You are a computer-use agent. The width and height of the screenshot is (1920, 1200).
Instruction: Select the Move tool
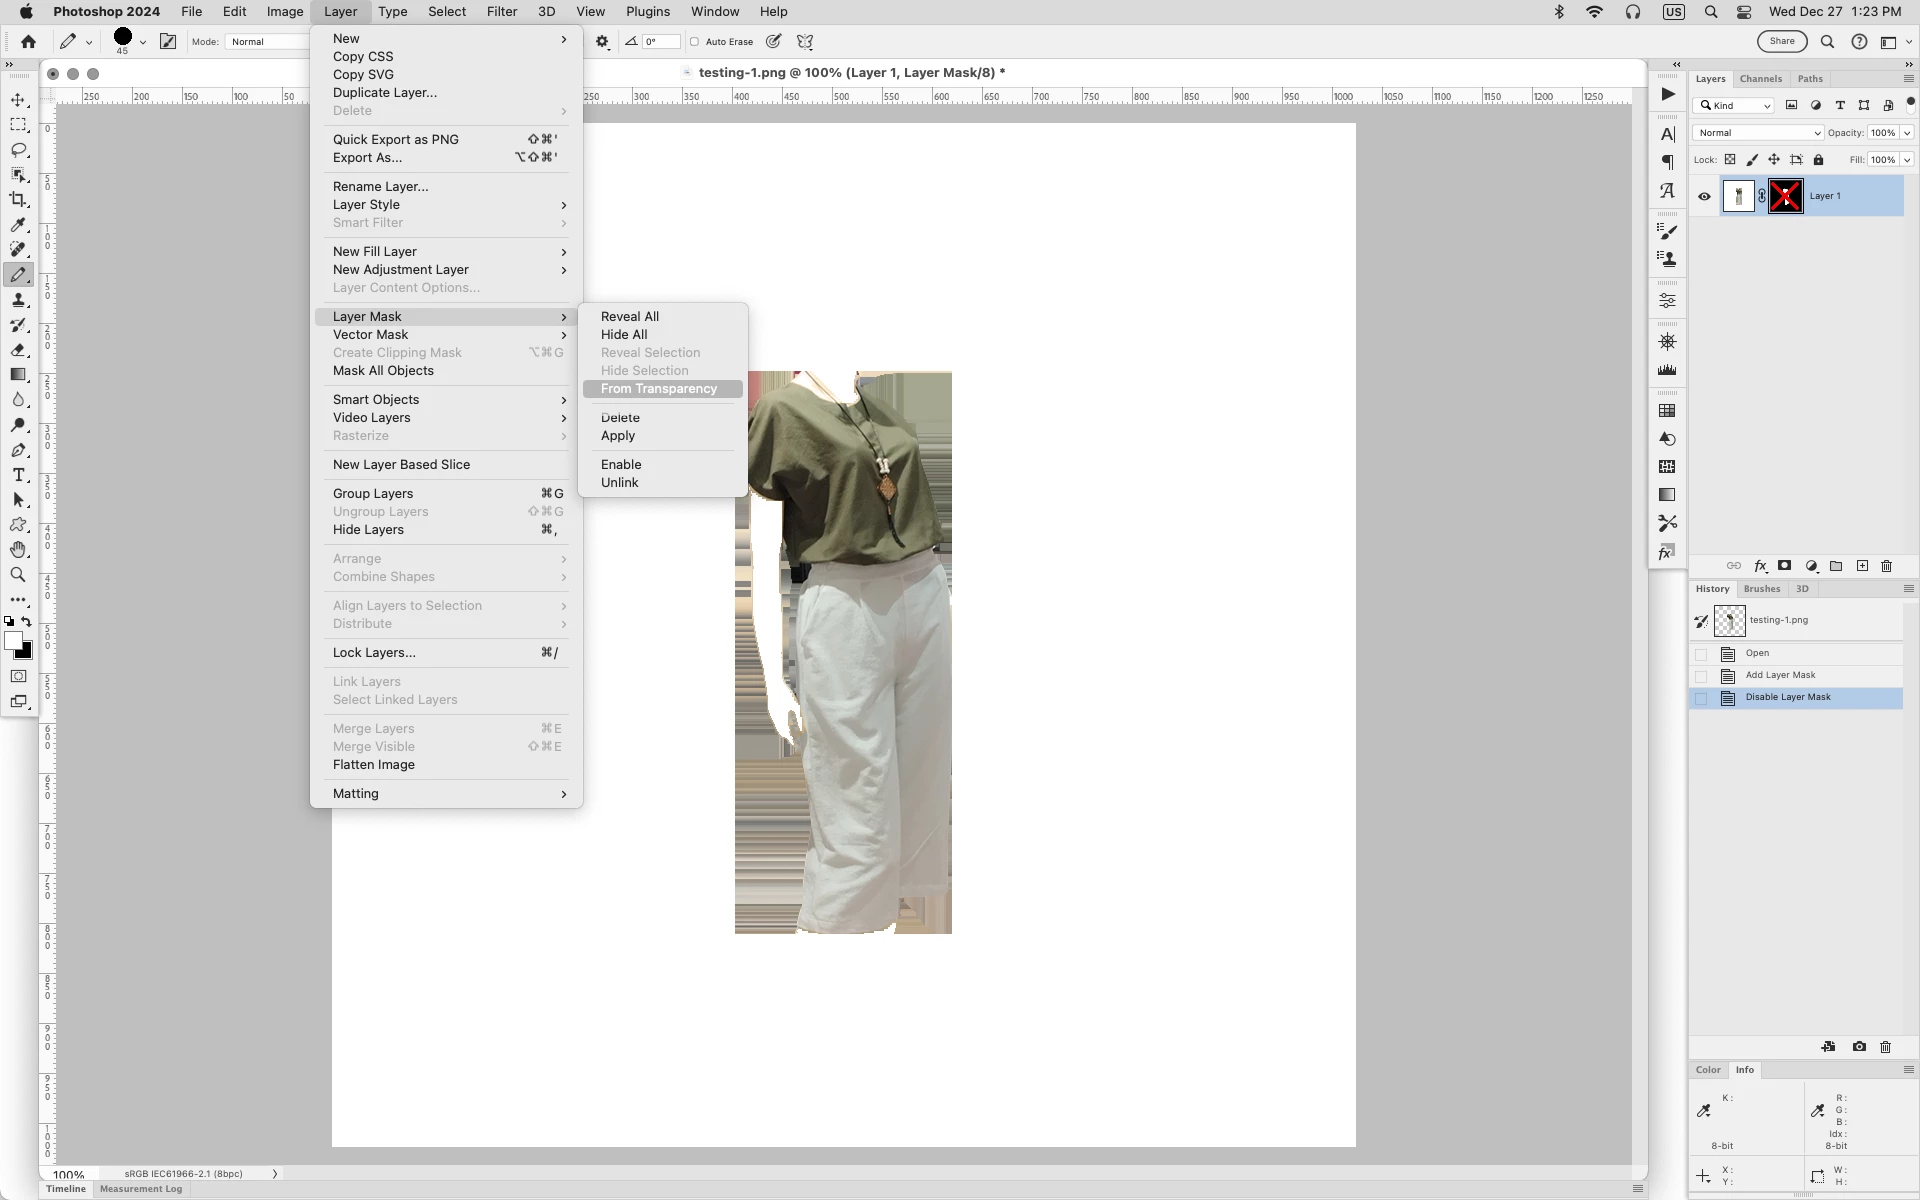[x=18, y=100]
